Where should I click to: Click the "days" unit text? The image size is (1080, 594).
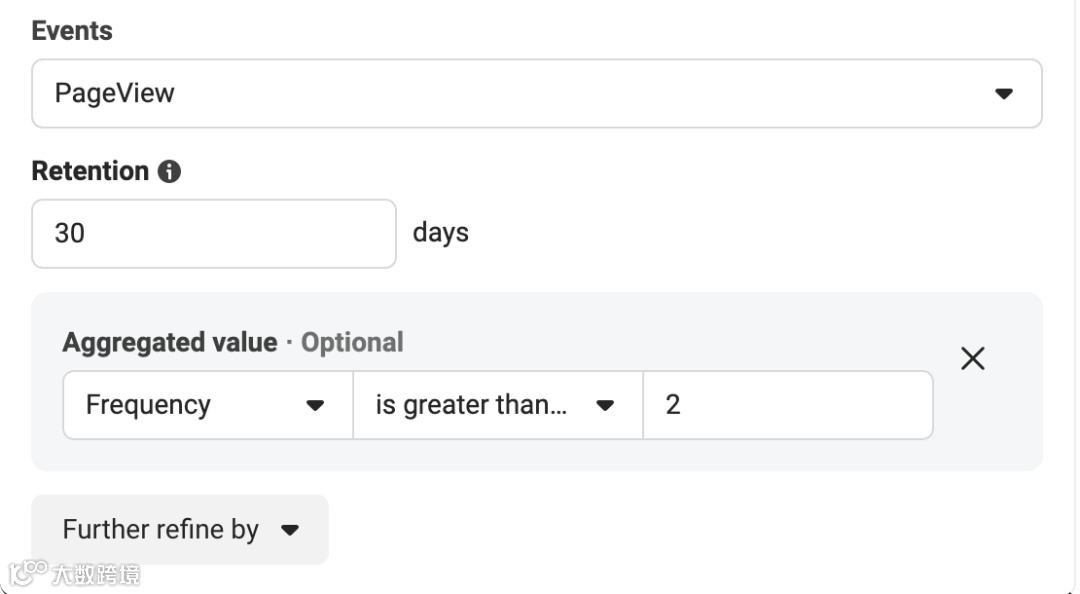pyautogui.click(x=440, y=233)
